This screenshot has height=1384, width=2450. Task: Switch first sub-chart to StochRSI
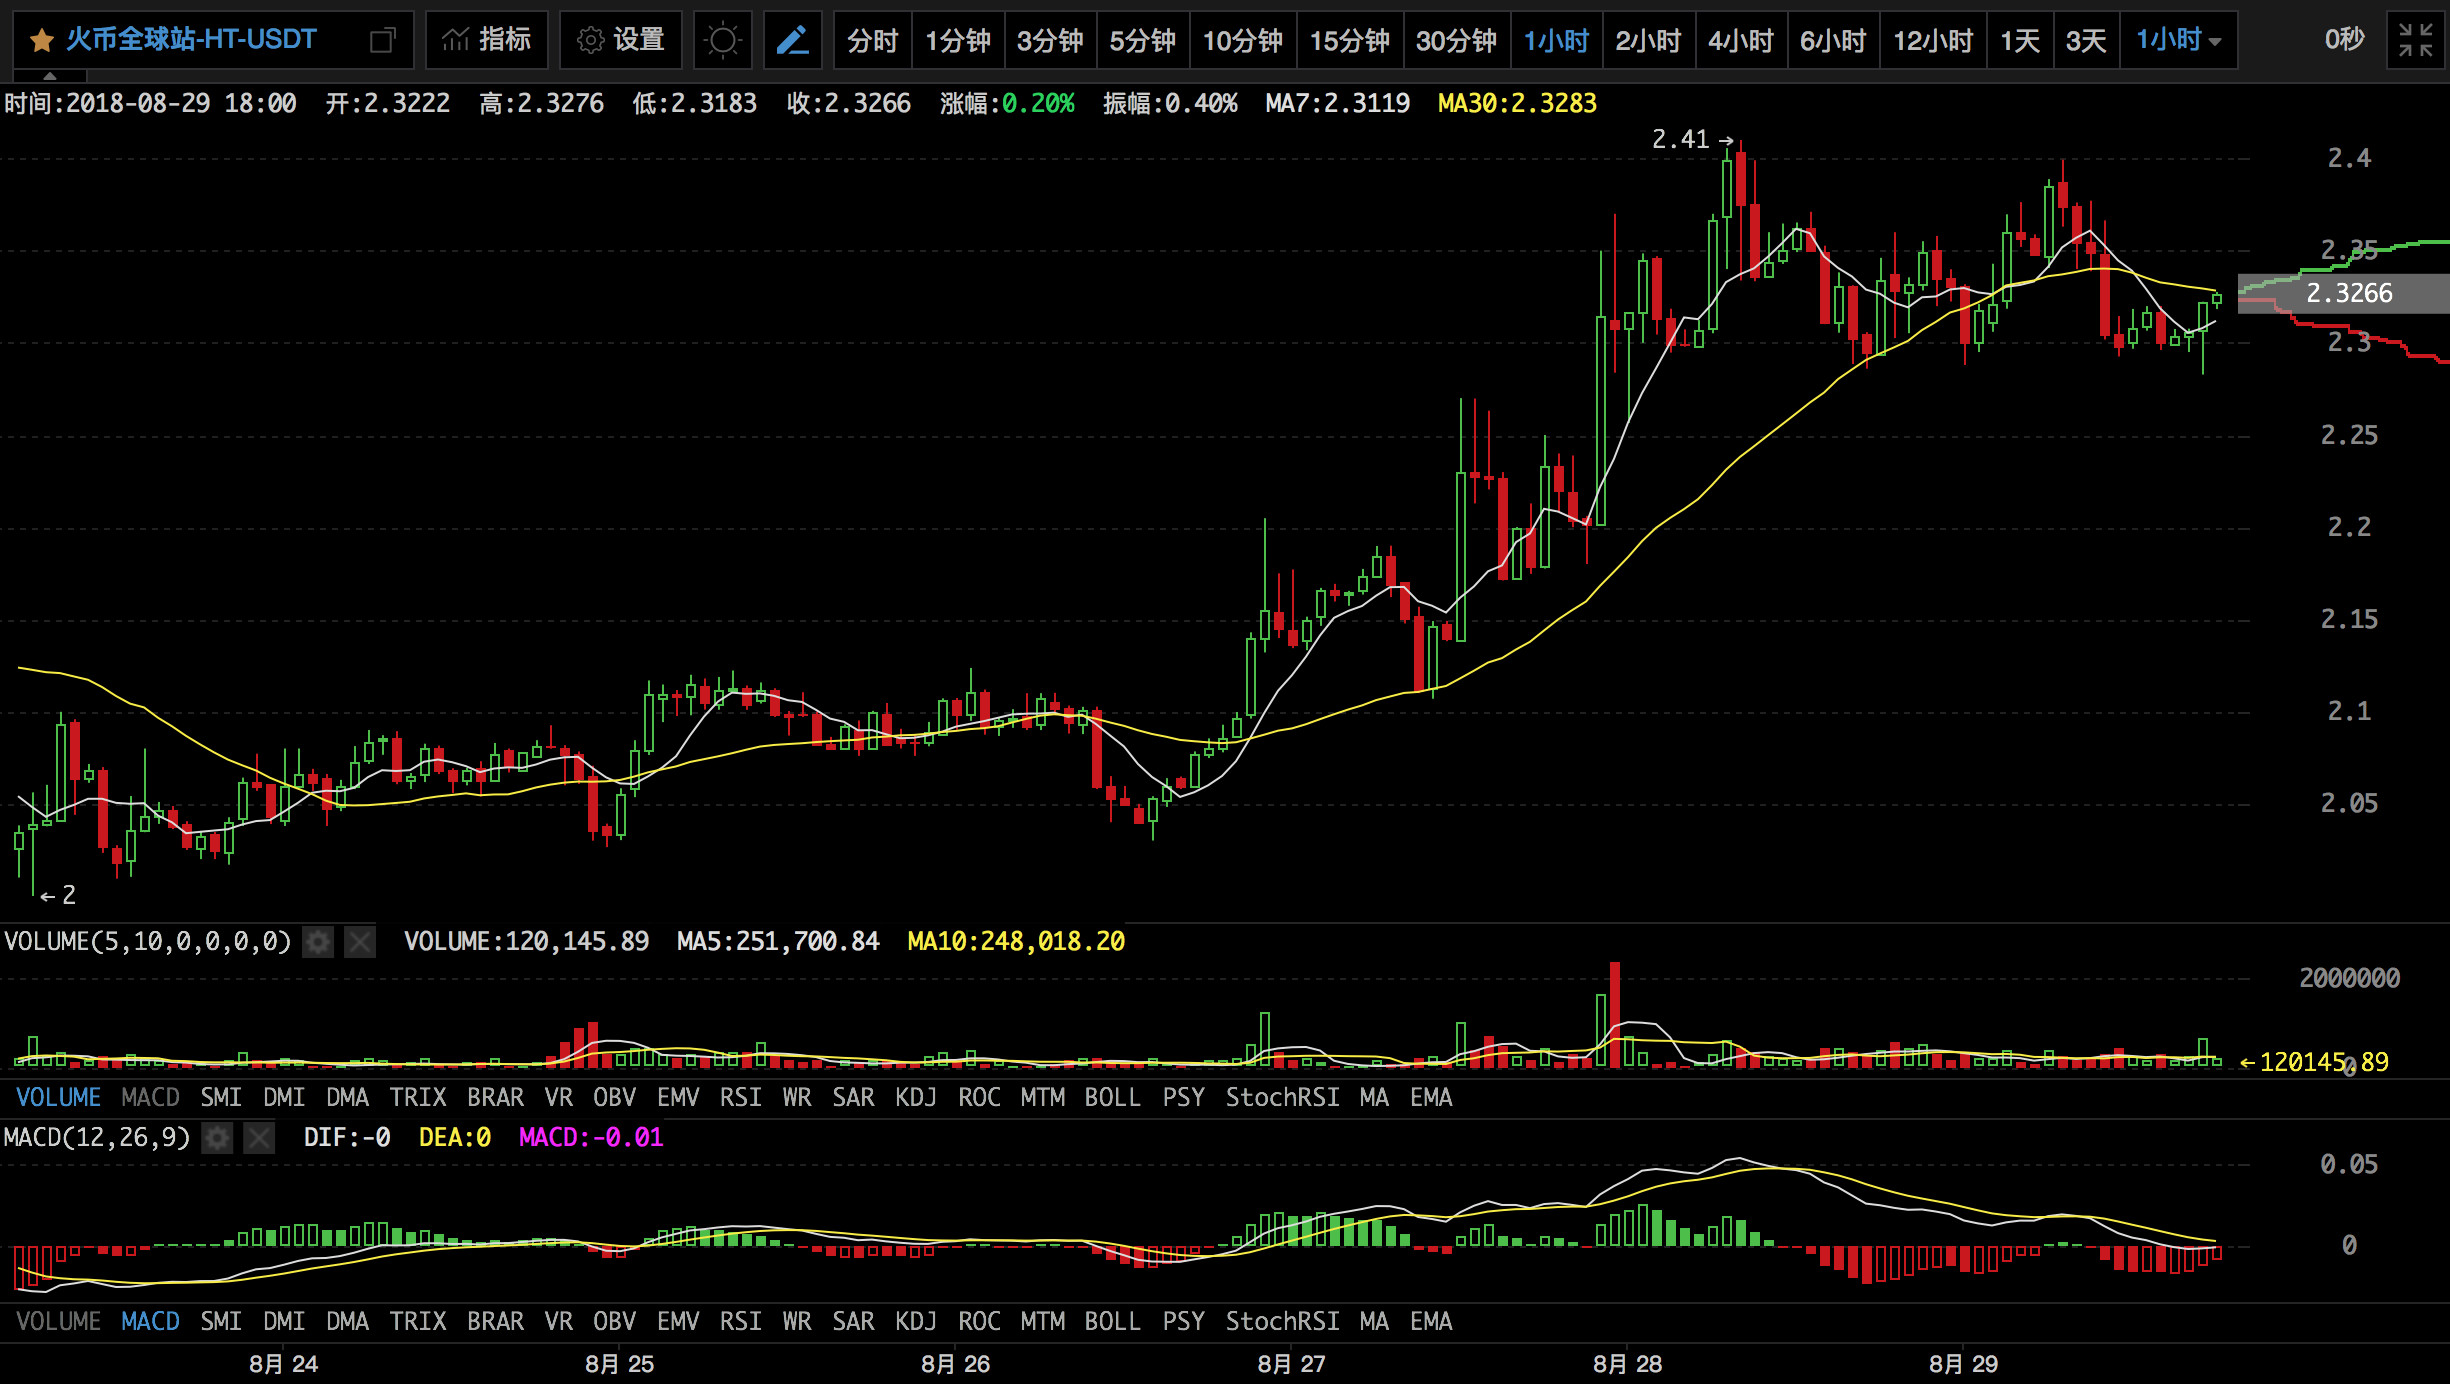coord(1282,1097)
